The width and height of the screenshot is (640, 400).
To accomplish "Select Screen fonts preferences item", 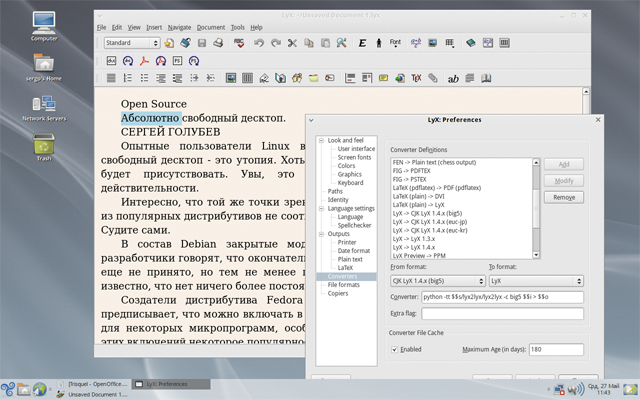I will [x=354, y=158].
